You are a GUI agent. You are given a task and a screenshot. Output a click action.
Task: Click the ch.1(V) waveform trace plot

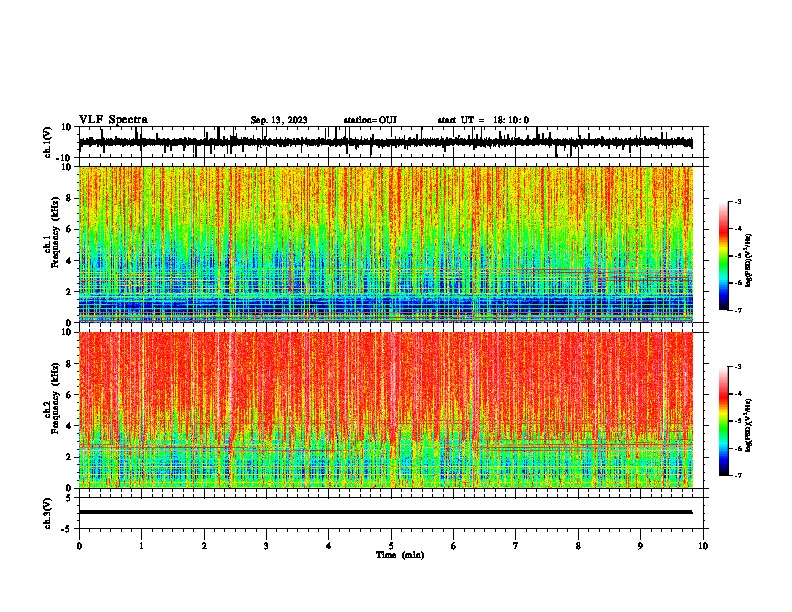click(386, 142)
